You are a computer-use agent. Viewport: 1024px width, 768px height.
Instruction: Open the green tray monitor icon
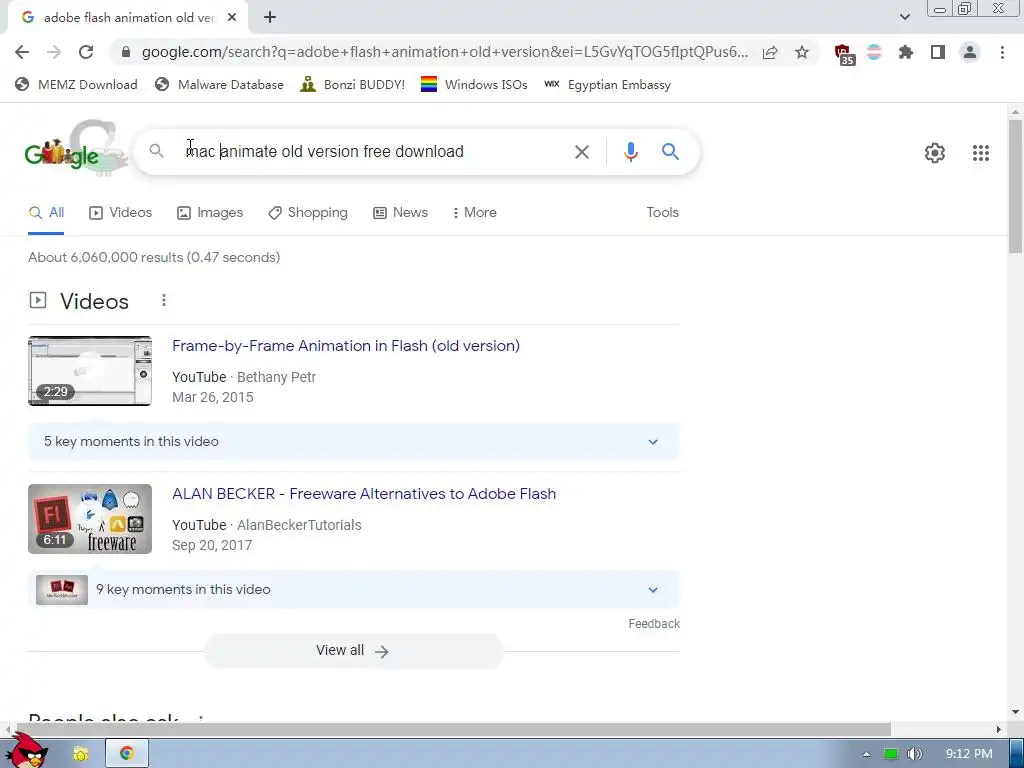pyautogui.click(x=891, y=754)
